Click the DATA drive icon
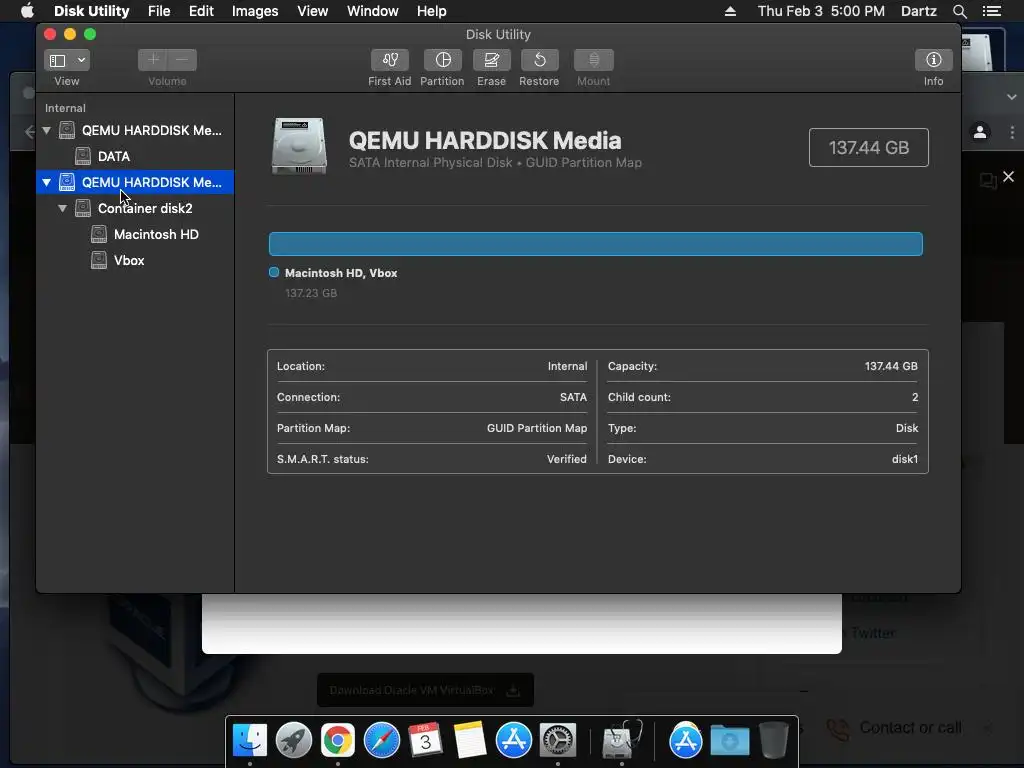This screenshot has height=768, width=1024. pyautogui.click(x=83, y=155)
